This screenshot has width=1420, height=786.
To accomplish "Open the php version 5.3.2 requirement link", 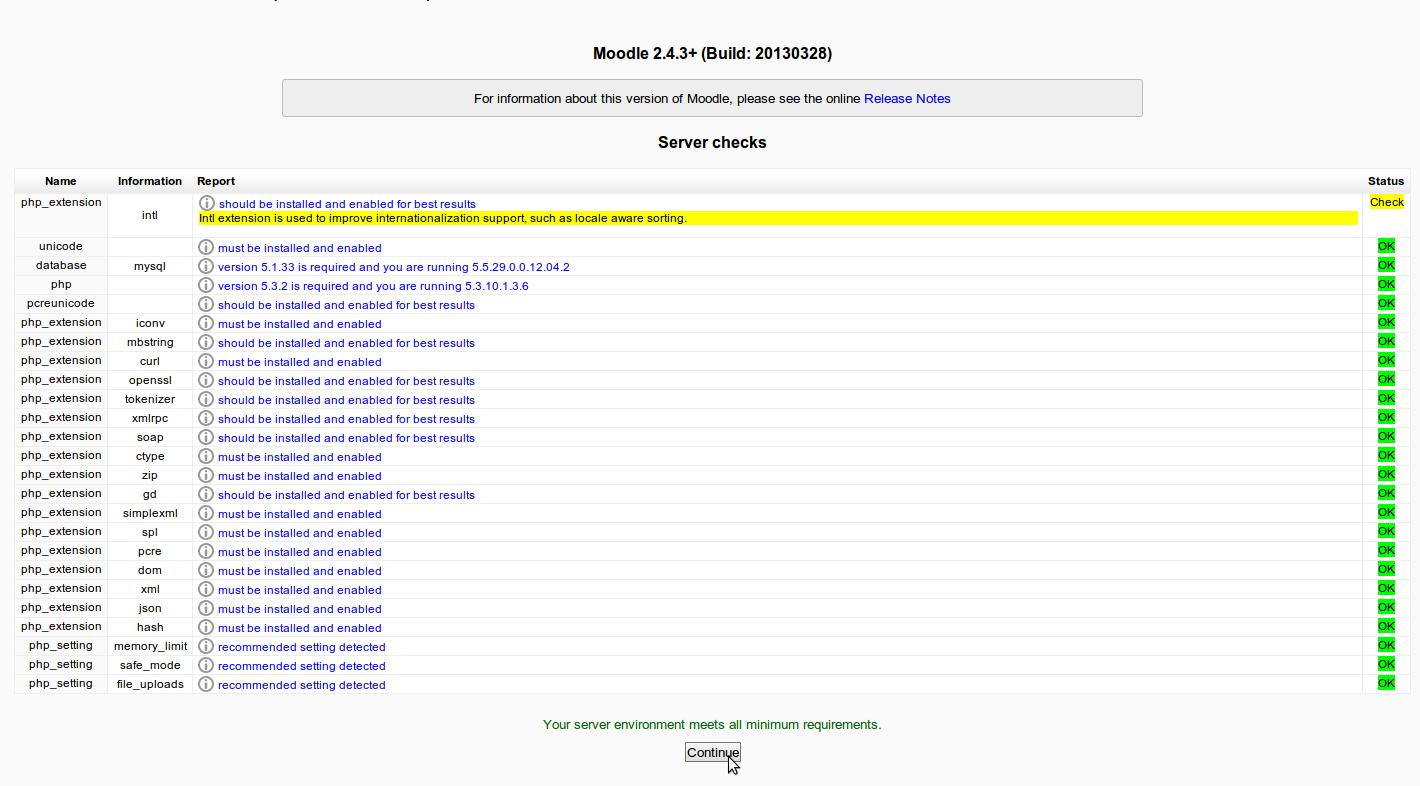I will click(x=373, y=286).
